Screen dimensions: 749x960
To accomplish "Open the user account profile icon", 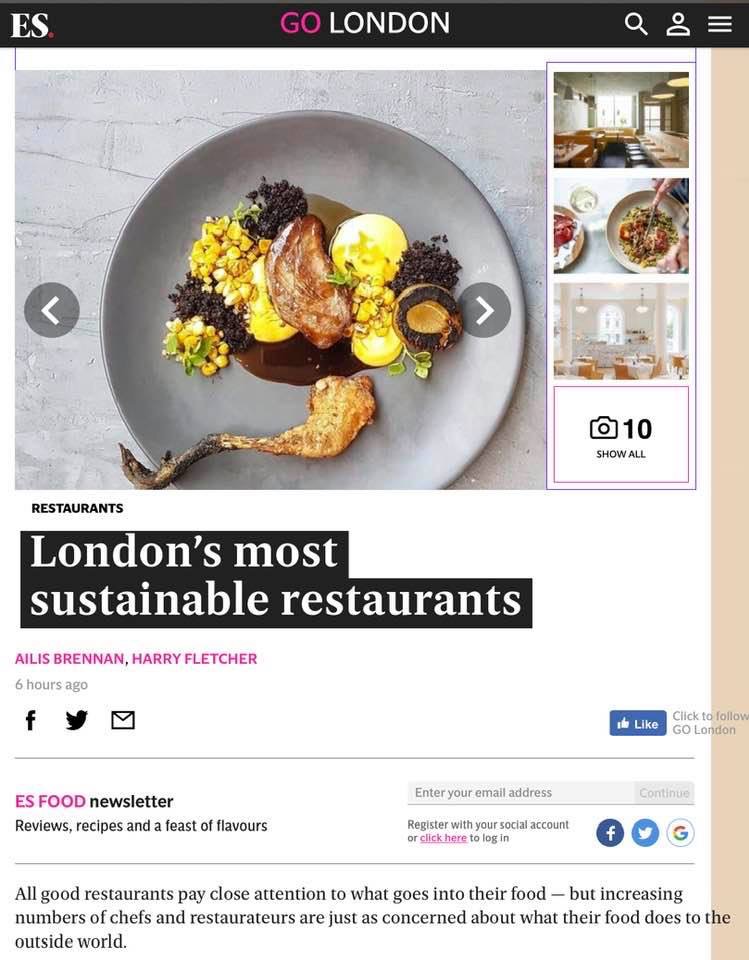I will (678, 24).
